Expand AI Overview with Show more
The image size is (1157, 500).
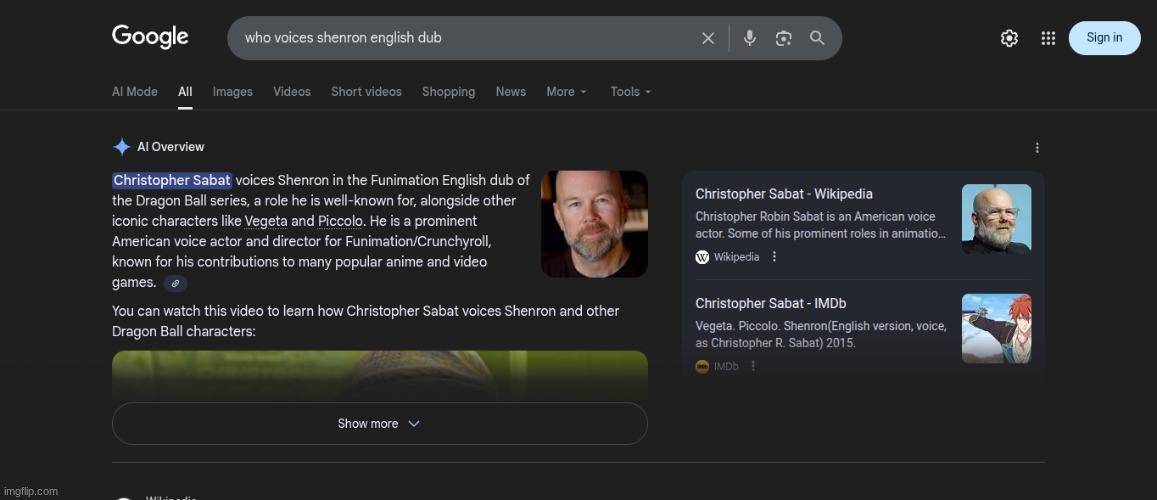coord(379,424)
